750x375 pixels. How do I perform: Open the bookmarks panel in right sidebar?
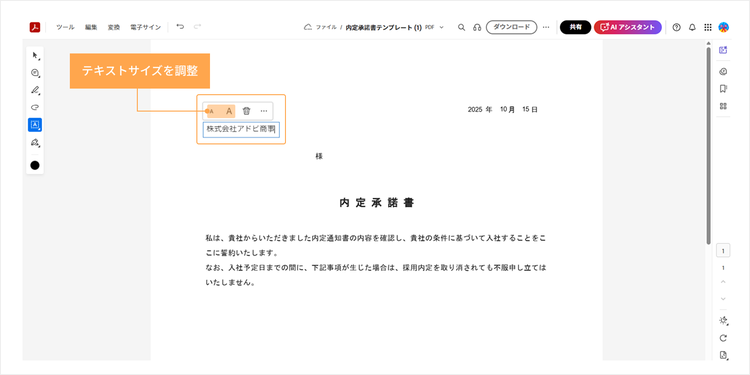click(723, 89)
